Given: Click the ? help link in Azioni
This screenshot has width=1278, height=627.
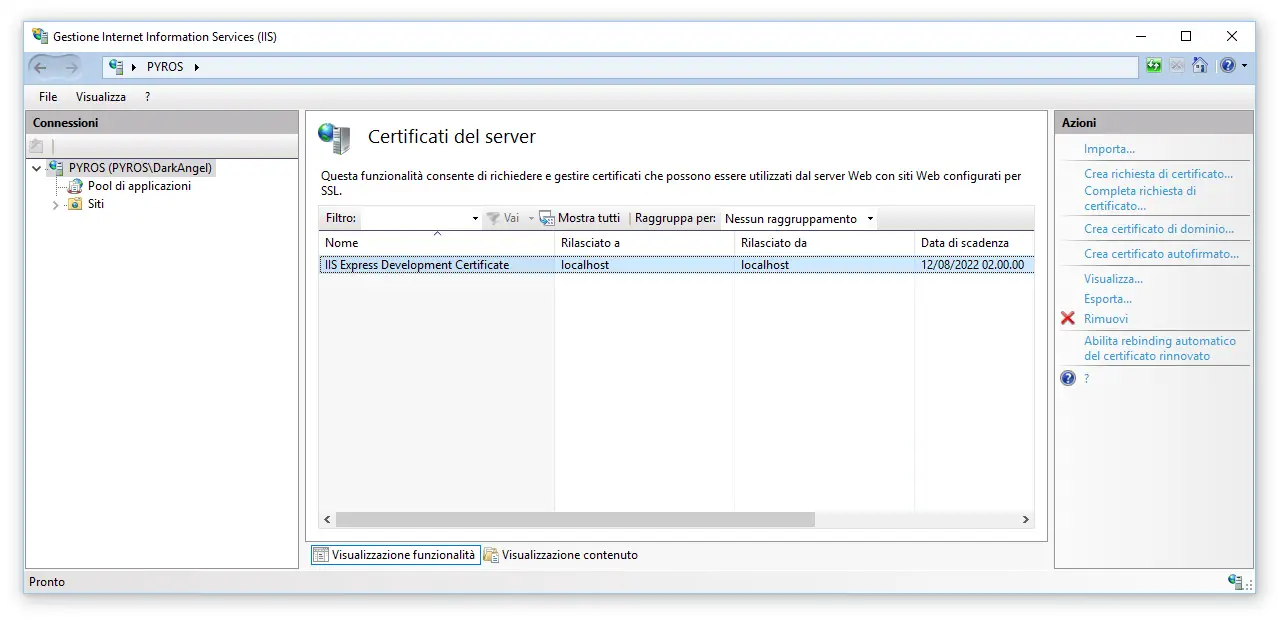Looking at the screenshot, I should tap(1087, 379).
